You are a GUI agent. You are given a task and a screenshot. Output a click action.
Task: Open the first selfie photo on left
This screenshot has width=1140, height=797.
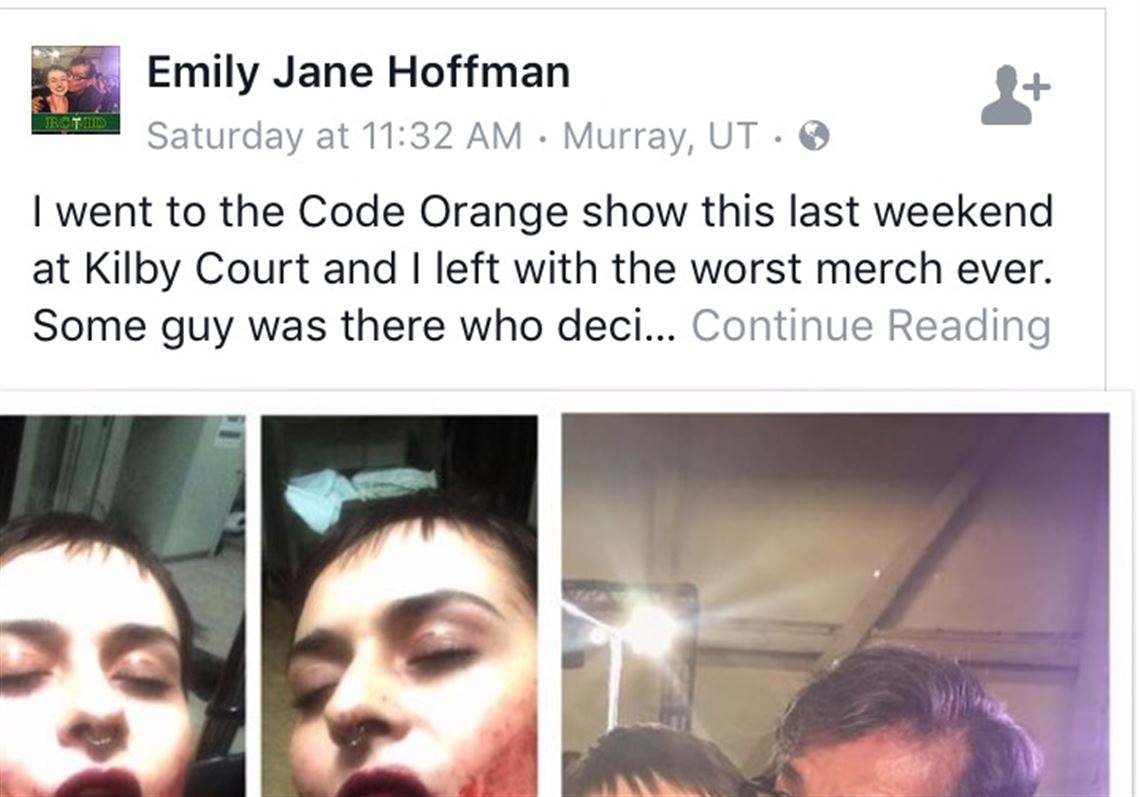(x=122, y=606)
